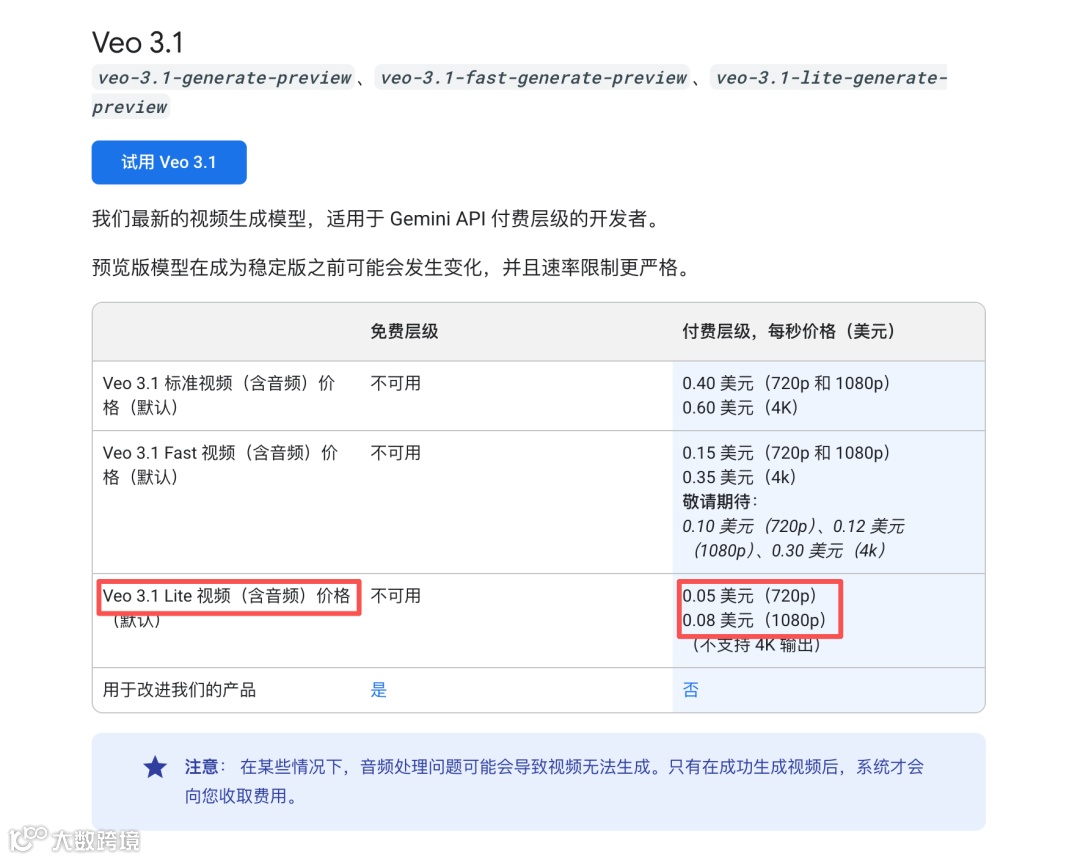This screenshot has height=860, width=1080.
Task: Select the Veo 3.1 Fast 视频 row label
Action: pos(220,465)
